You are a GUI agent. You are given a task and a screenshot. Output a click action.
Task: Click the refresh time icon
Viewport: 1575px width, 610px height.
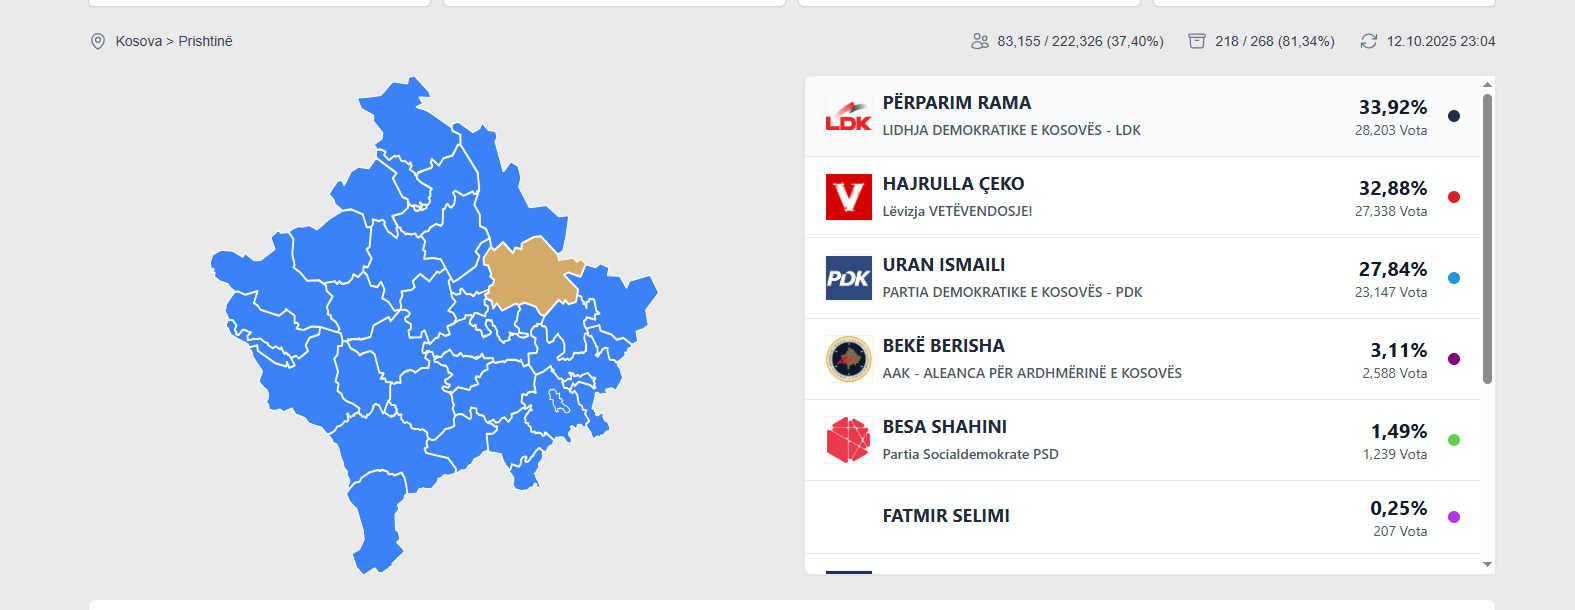click(1369, 41)
